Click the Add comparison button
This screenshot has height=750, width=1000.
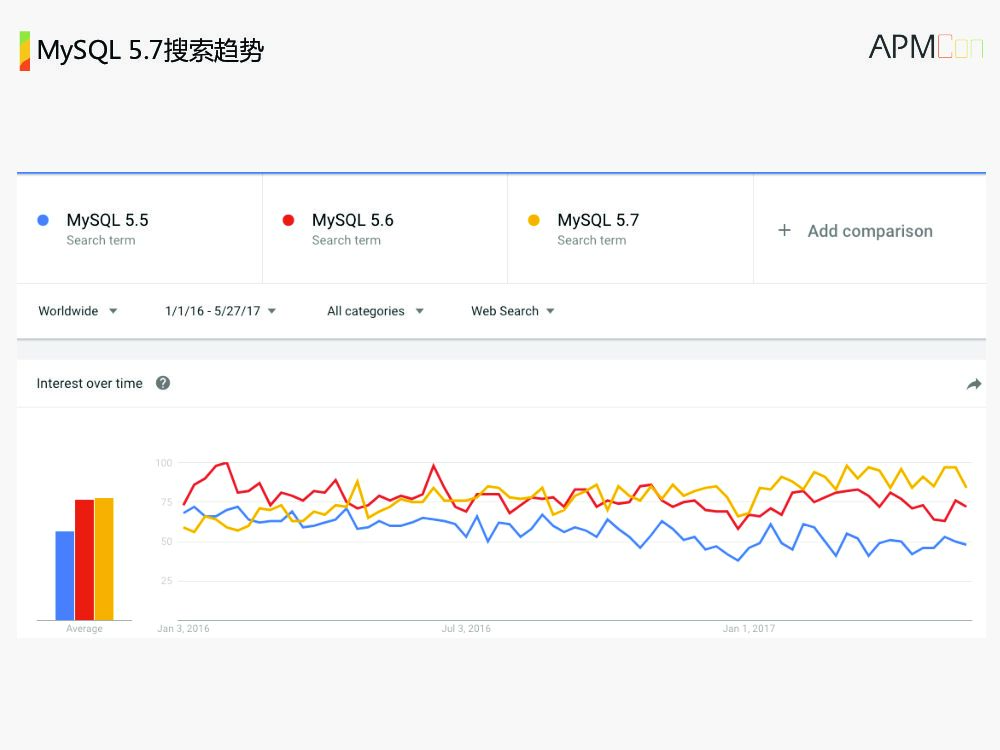pyautogui.click(x=869, y=231)
